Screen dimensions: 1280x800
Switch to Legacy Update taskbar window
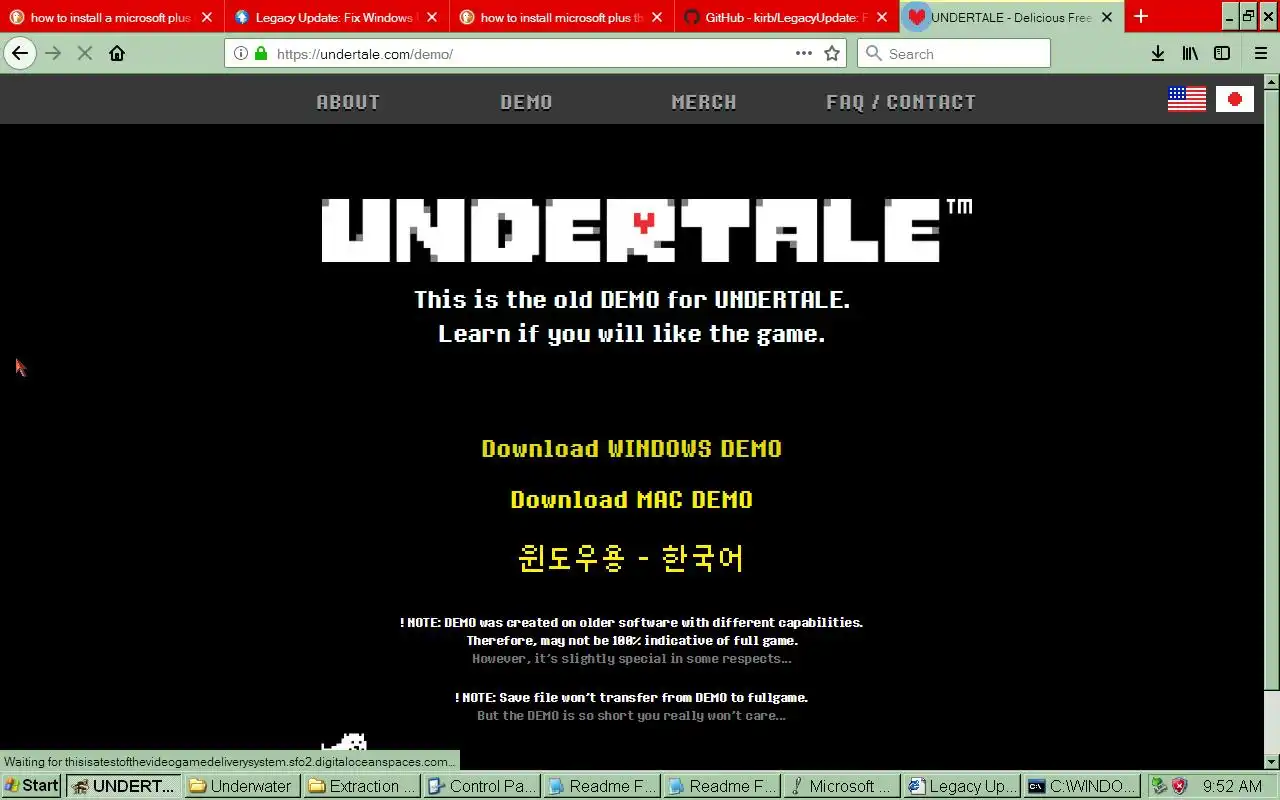pos(962,786)
